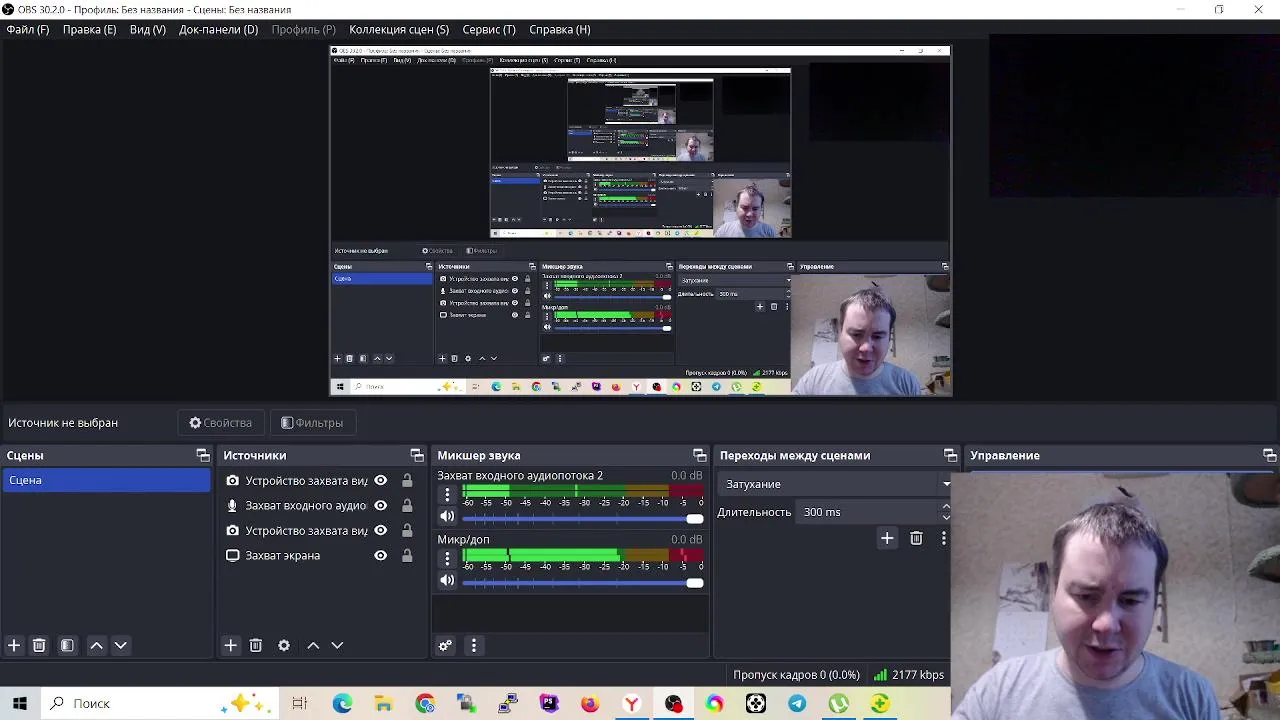This screenshot has width=1280, height=720.
Task: Open Telegram from the taskbar
Action: pos(797,703)
